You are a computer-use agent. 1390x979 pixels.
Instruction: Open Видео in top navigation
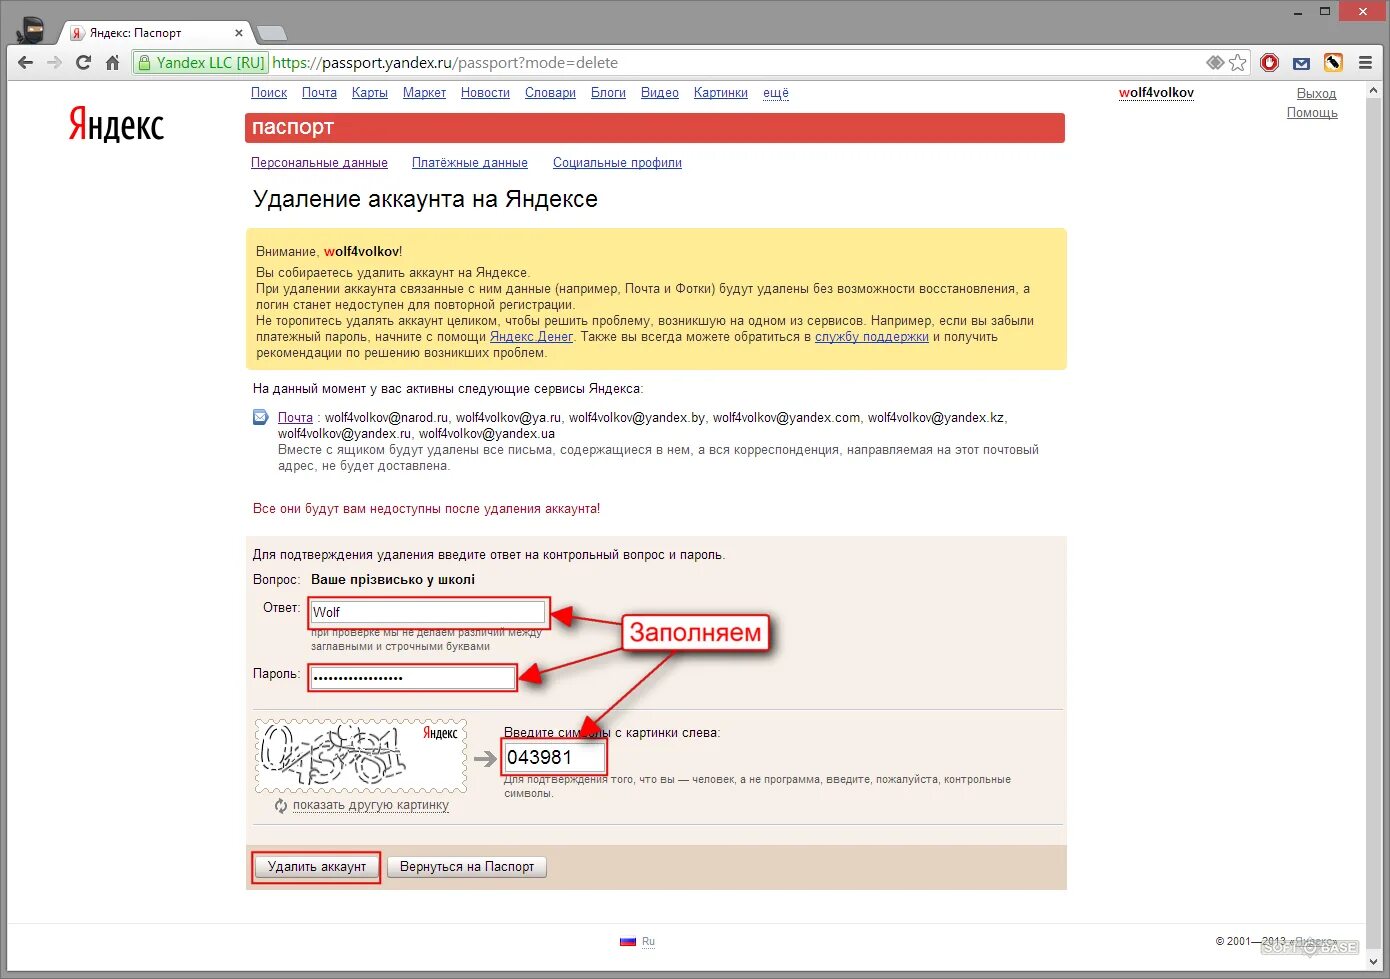pos(660,92)
